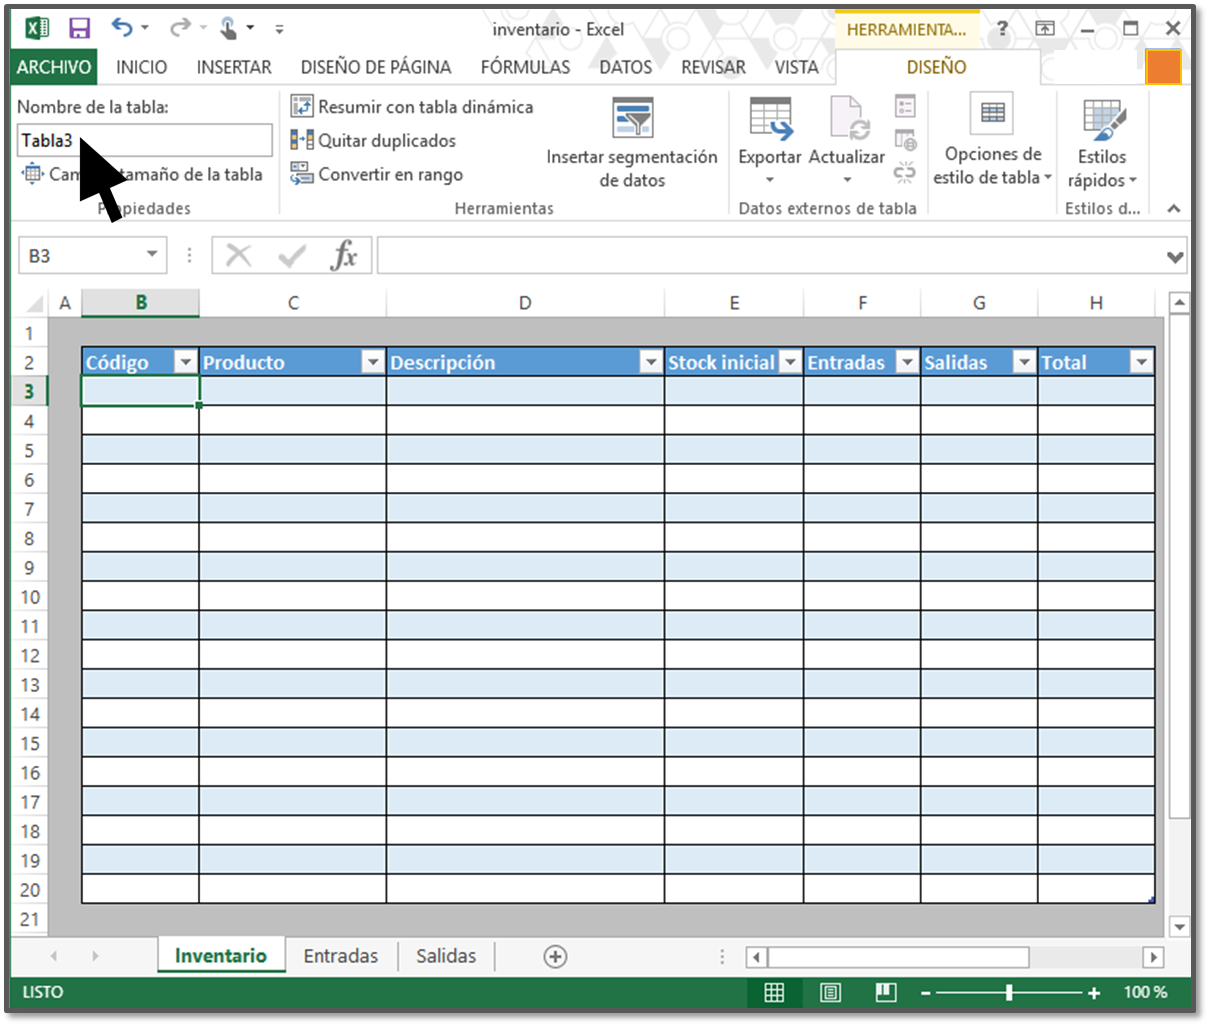This screenshot has height=1026, width=1209.
Task: Click Insertar segmentación de datos icon
Action: 632,120
